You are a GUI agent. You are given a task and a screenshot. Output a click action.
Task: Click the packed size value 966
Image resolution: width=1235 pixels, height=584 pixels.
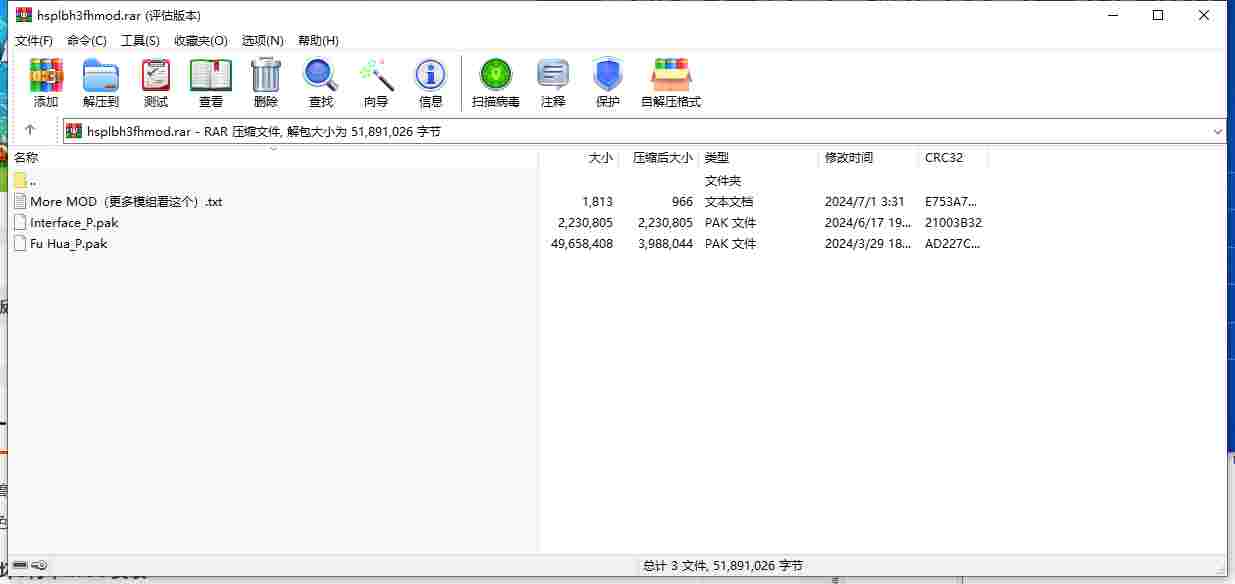tap(683, 201)
